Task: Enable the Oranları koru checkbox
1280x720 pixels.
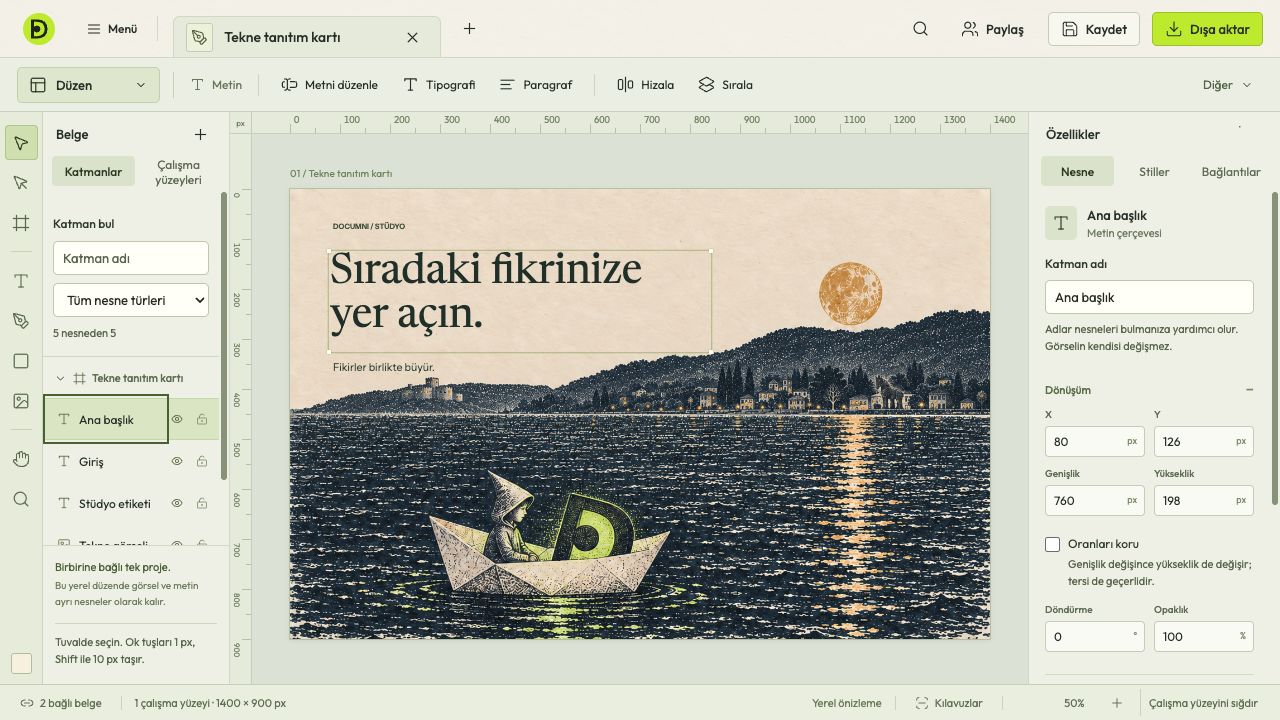Action: (1052, 544)
